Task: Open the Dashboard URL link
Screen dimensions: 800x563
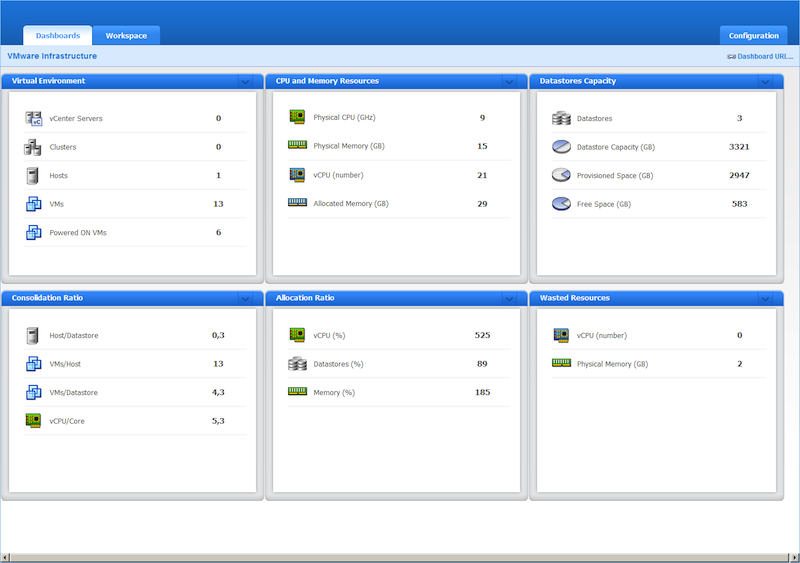Action: point(760,56)
